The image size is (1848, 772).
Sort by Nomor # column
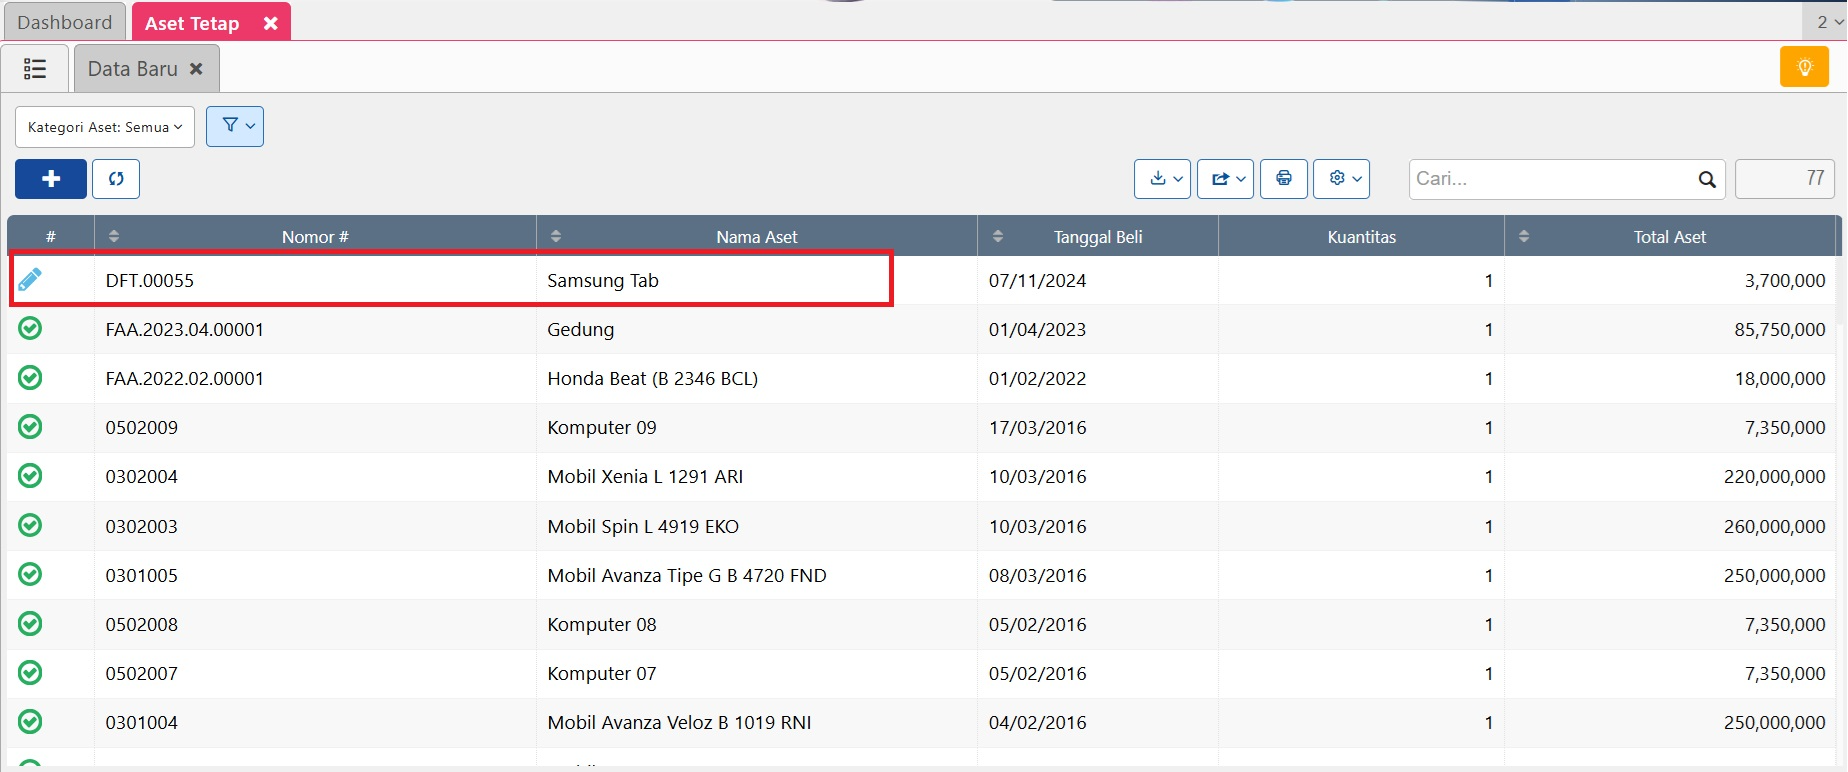pyautogui.click(x=315, y=237)
